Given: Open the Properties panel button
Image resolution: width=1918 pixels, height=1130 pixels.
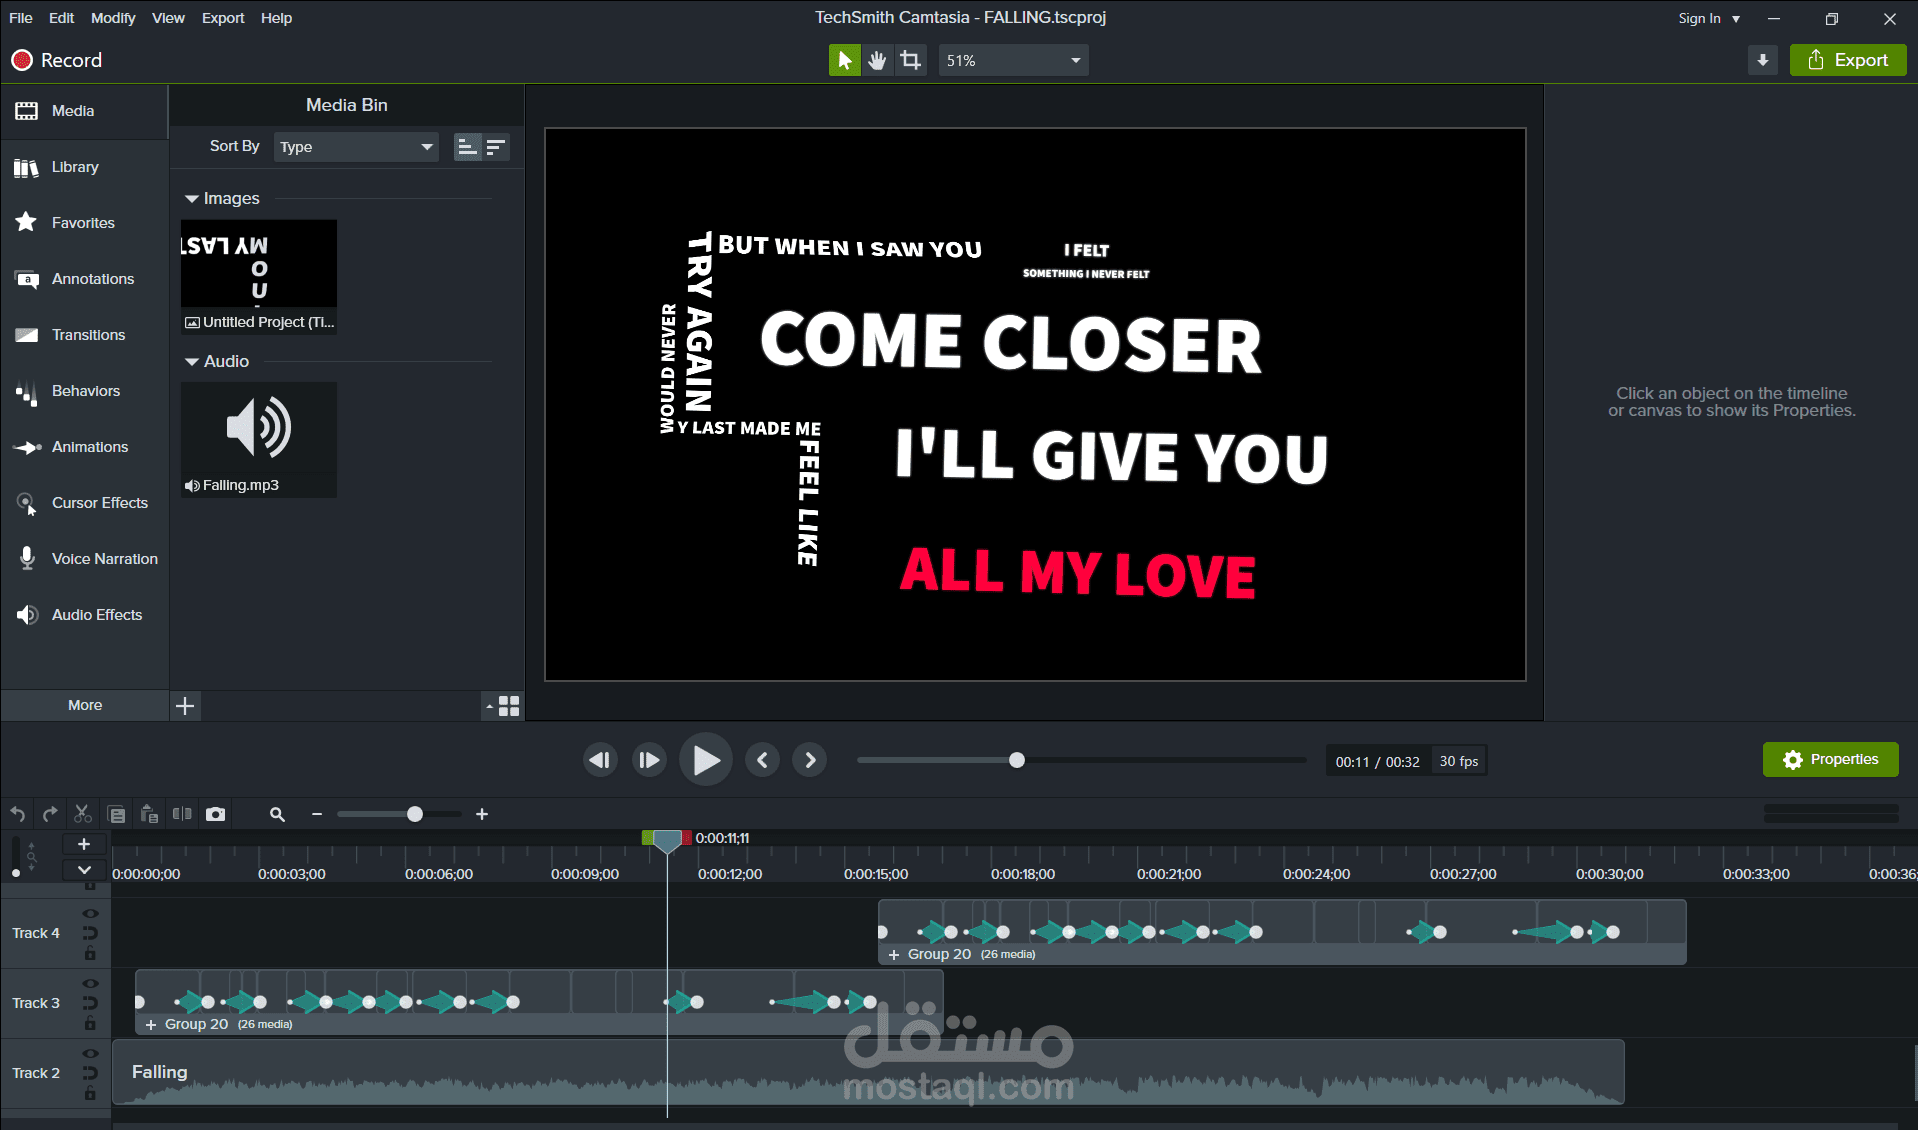Looking at the screenshot, I should (x=1830, y=760).
